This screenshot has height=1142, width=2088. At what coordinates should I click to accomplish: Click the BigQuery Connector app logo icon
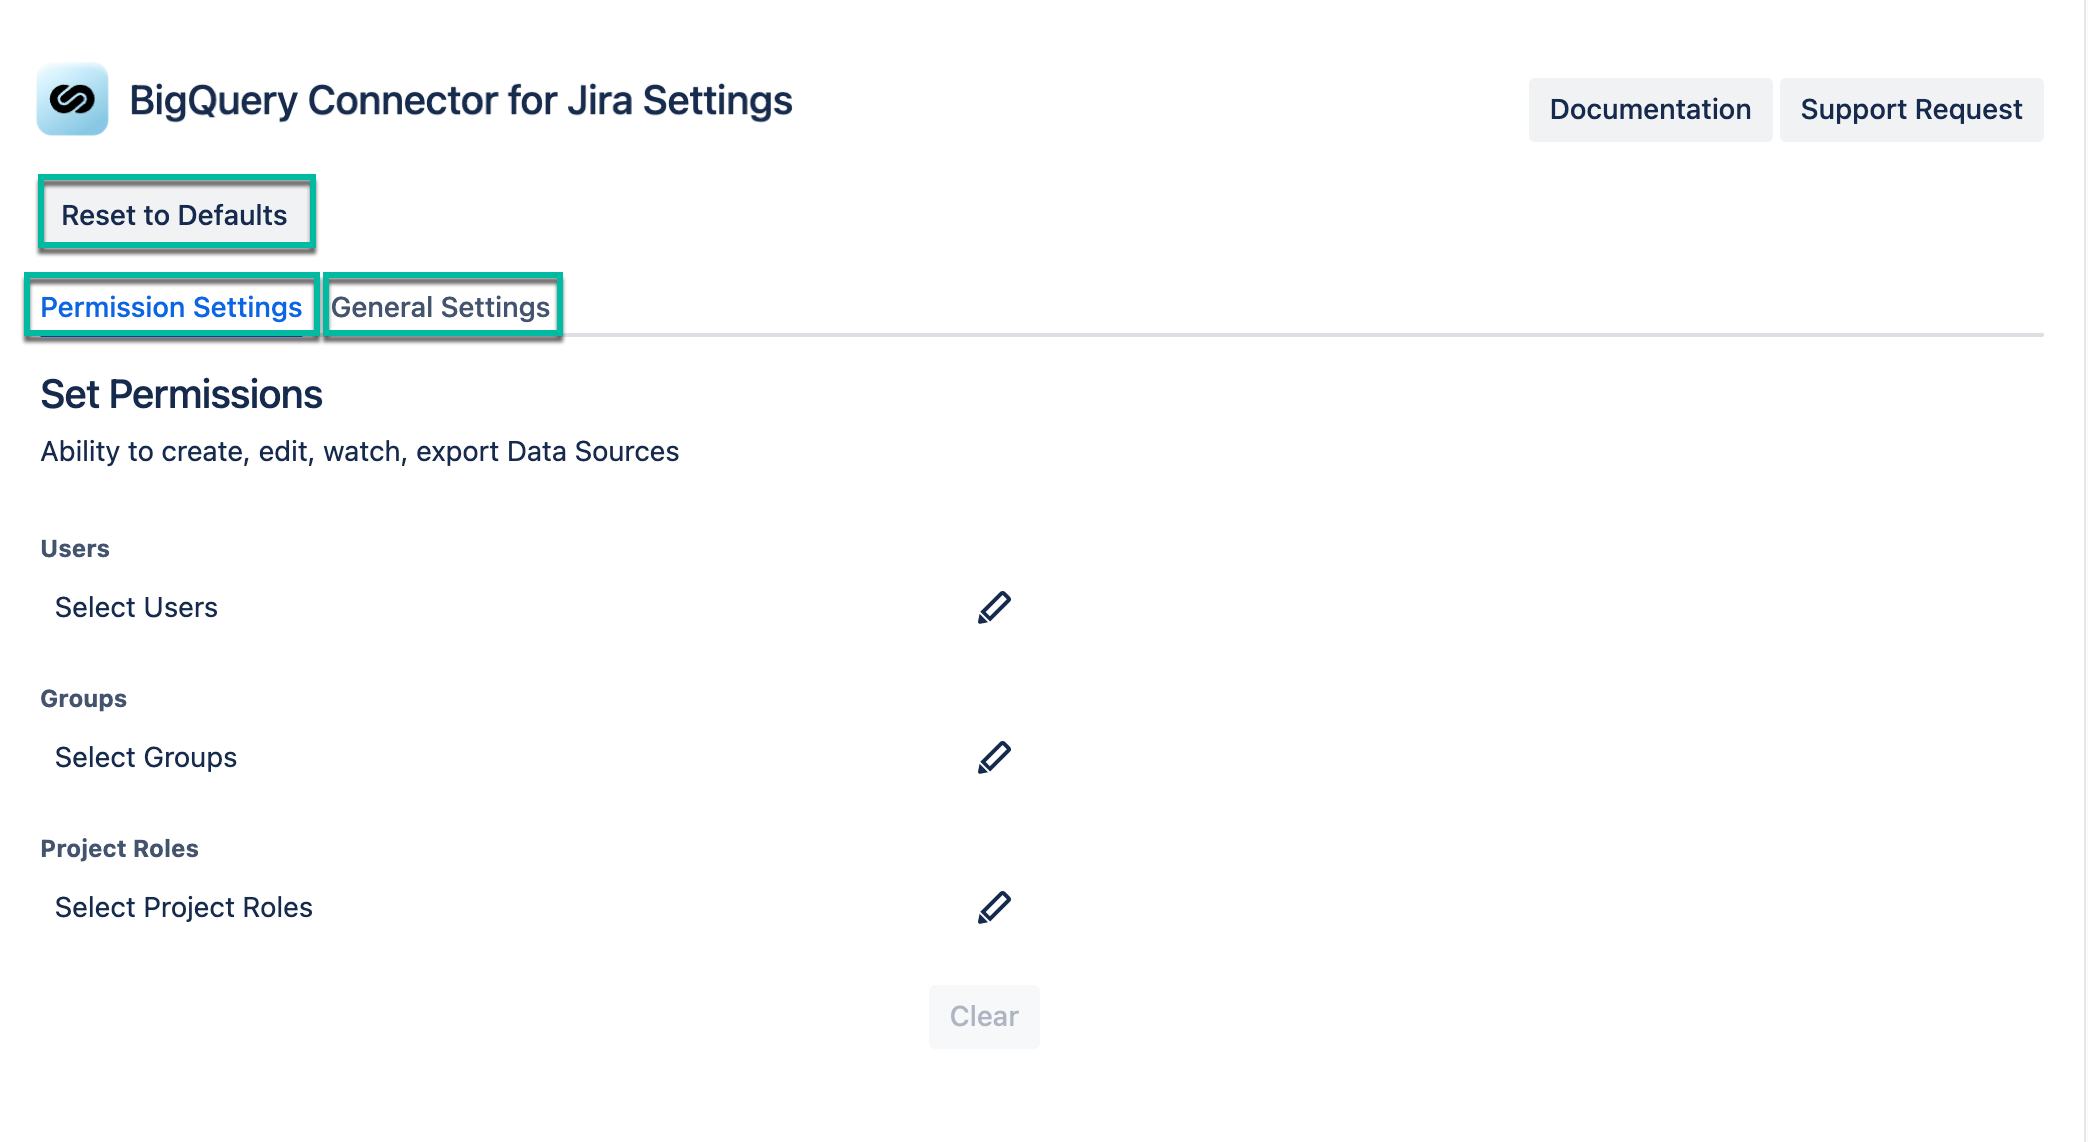point(72,99)
